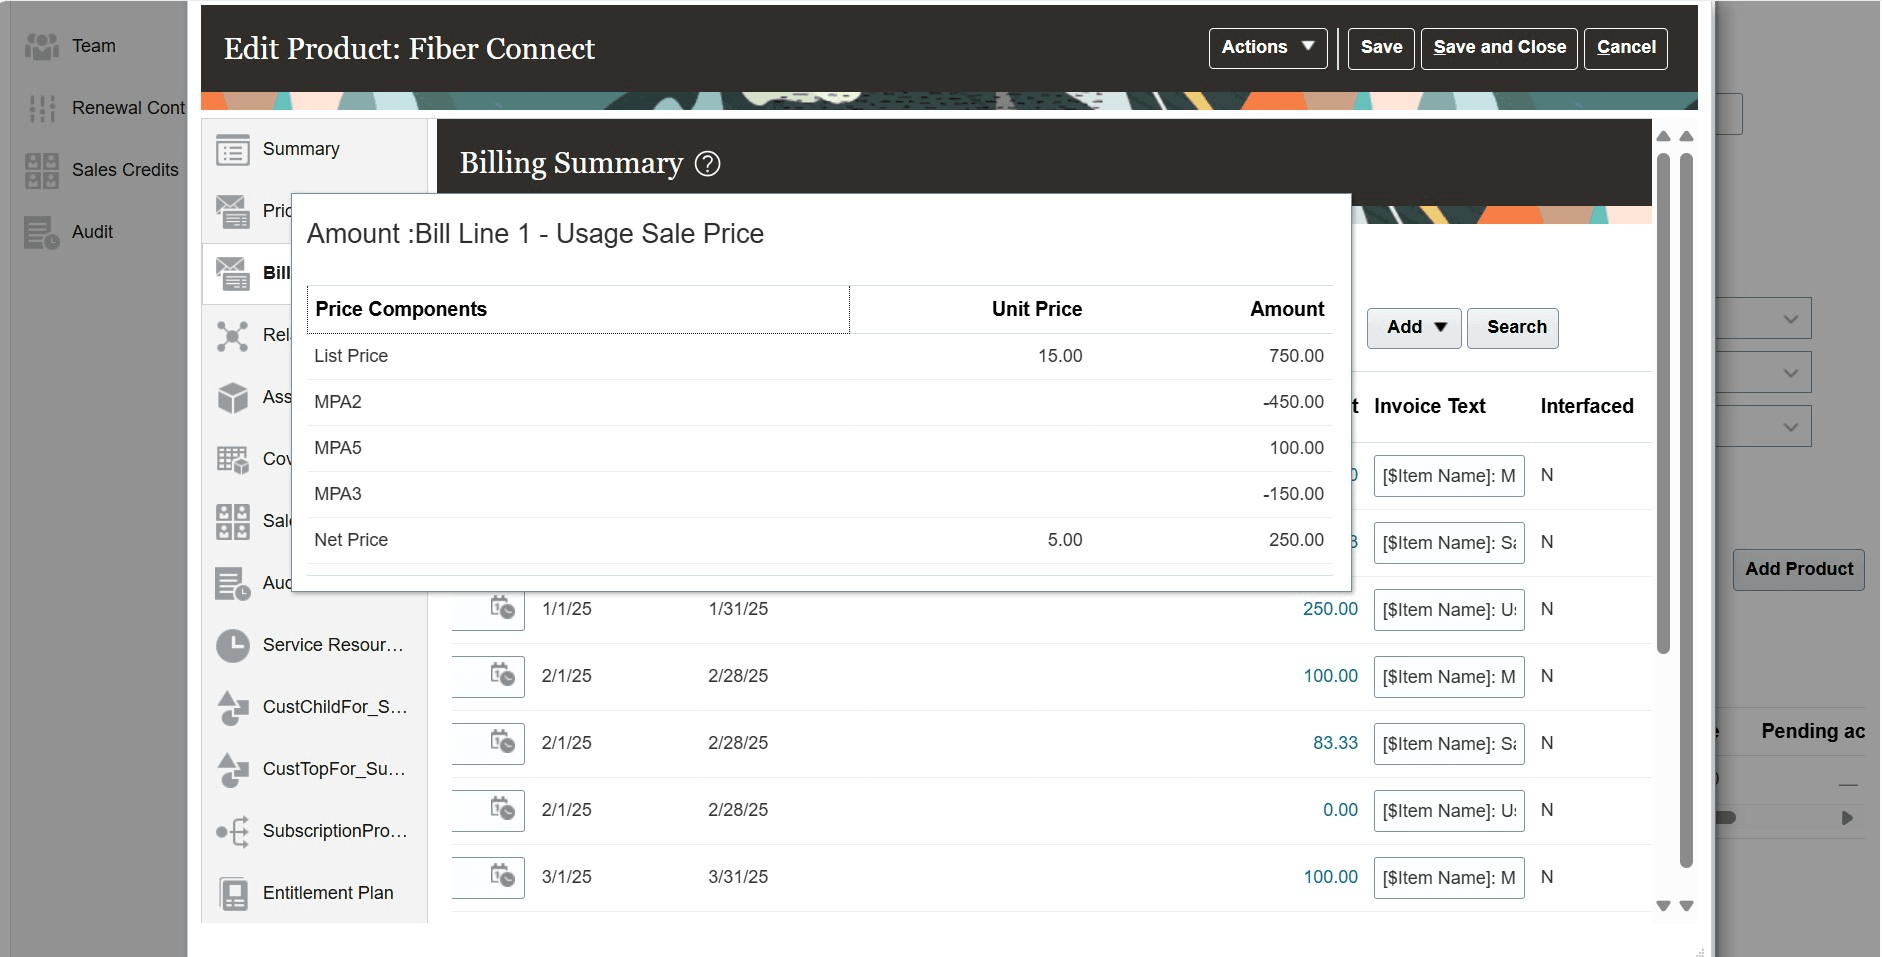Expand the Actions menu
This screenshot has height=957, width=1882.
pyautogui.click(x=1268, y=48)
